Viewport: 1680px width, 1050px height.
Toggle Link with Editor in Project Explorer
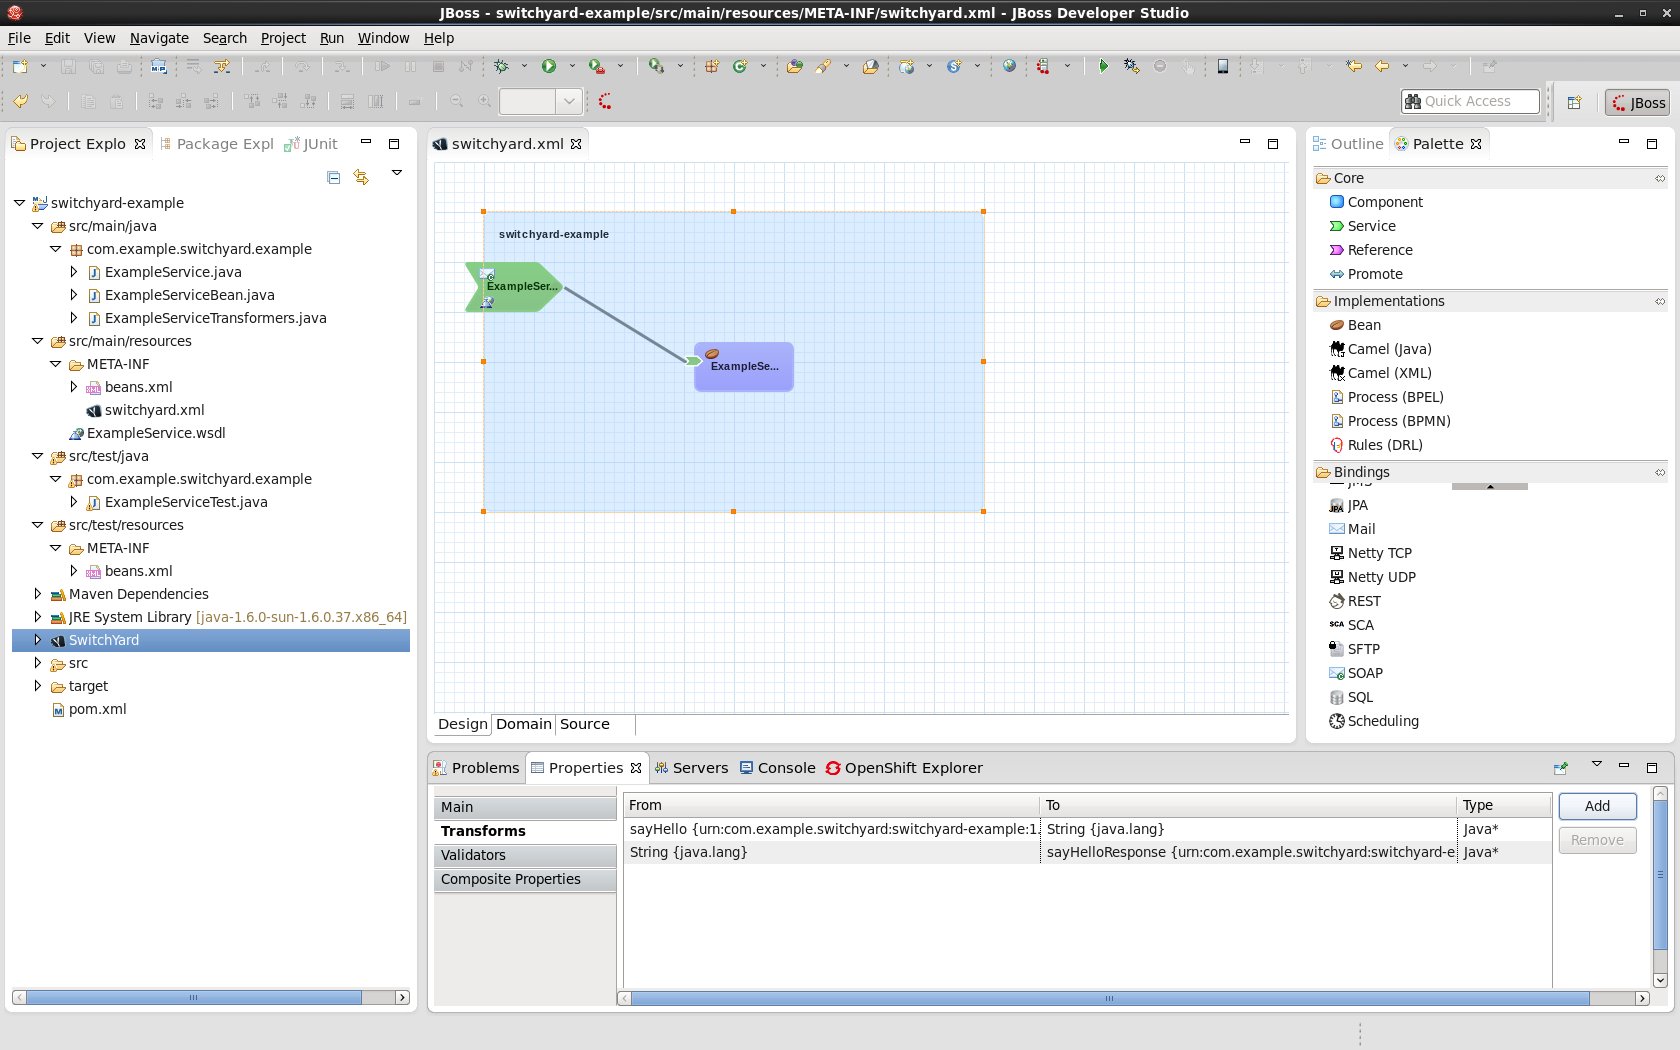pyautogui.click(x=361, y=177)
